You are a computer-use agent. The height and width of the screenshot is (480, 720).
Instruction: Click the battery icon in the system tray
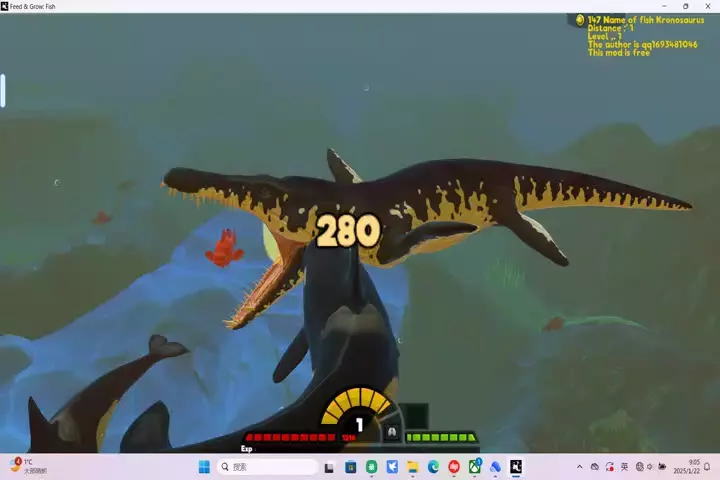[662, 467]
